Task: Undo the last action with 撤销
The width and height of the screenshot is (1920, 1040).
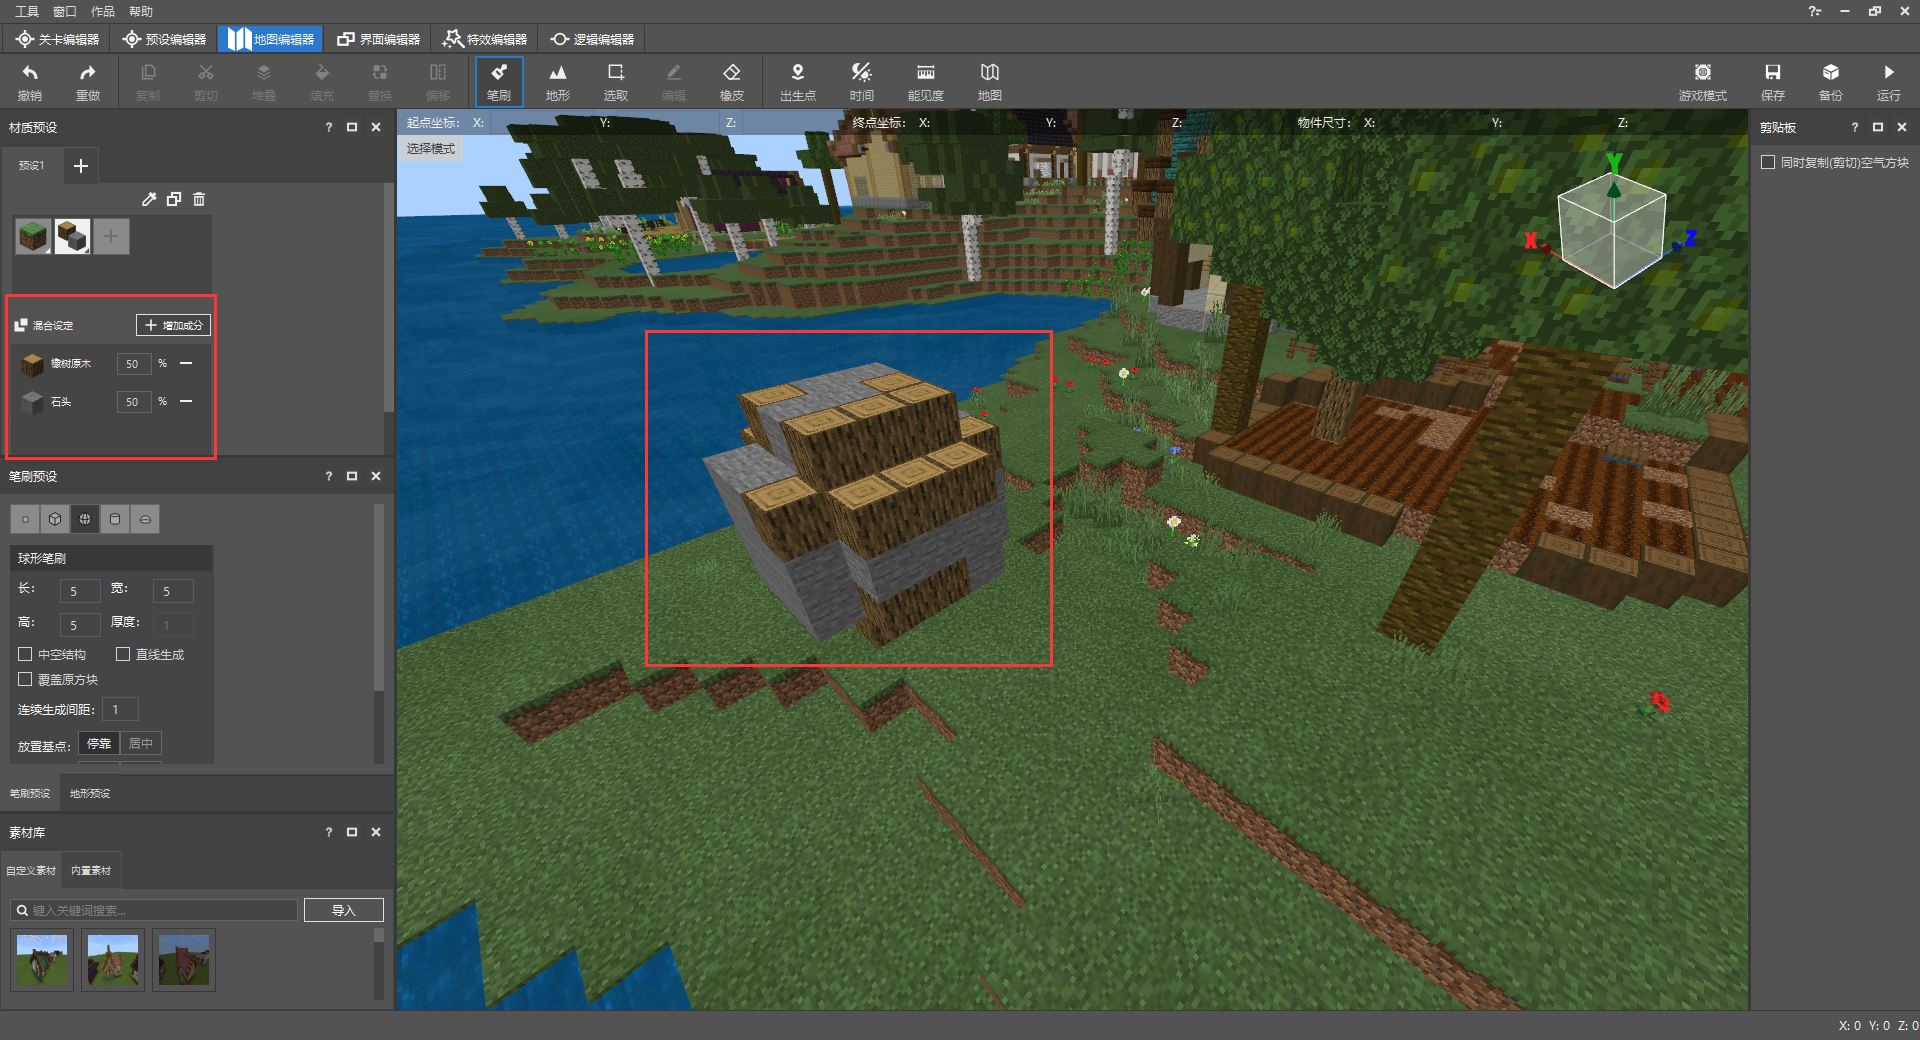Action: pos(30,81)
